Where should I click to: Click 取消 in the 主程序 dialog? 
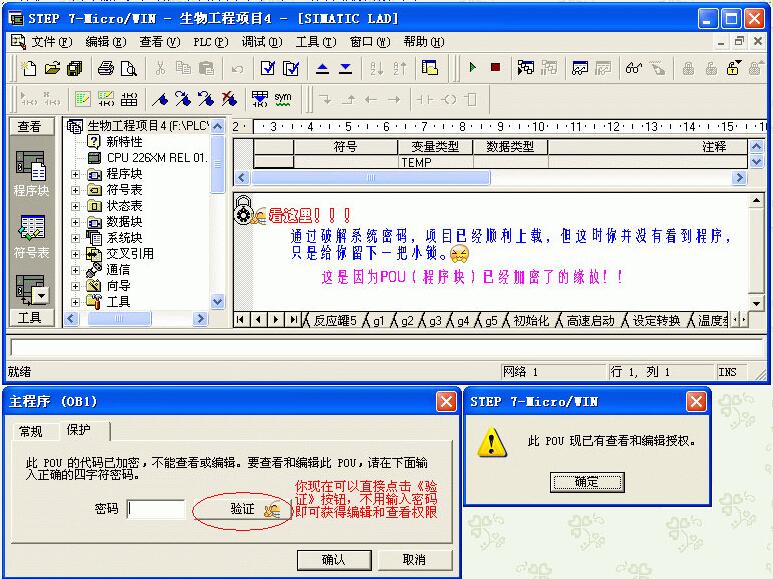[414, 560]
